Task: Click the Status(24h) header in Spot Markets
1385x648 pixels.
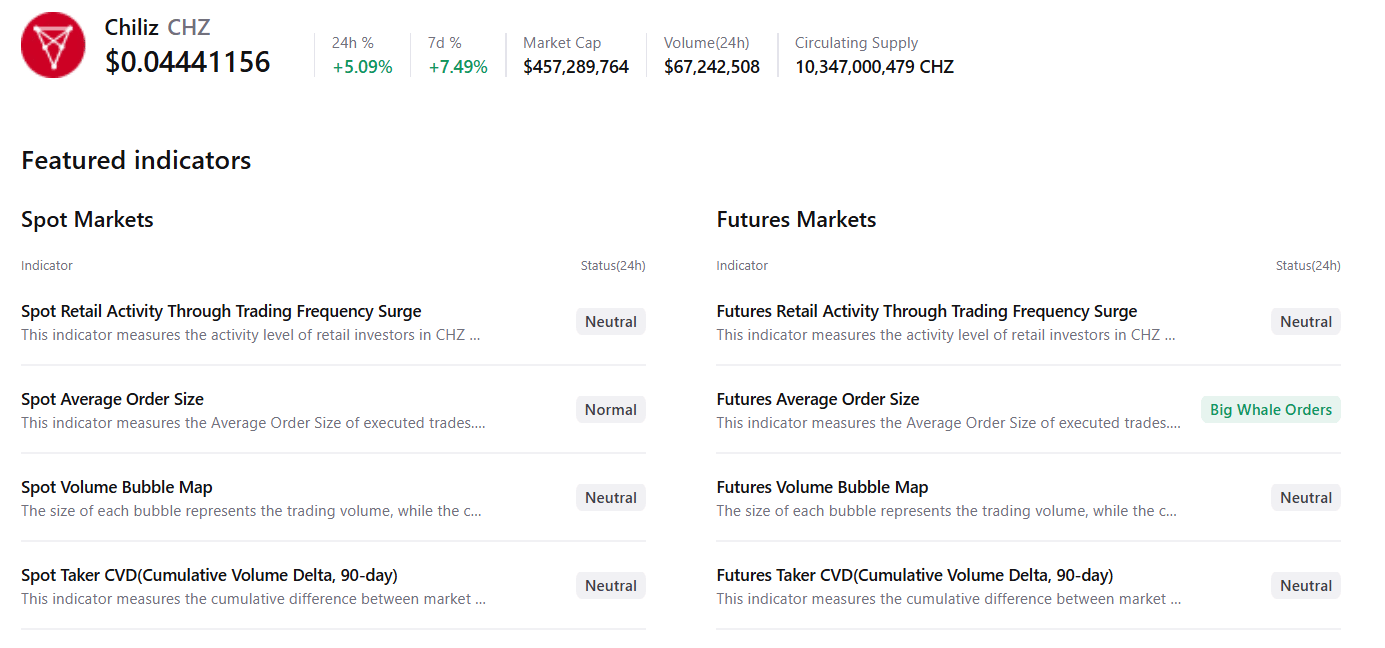Action: coord(613,266)
